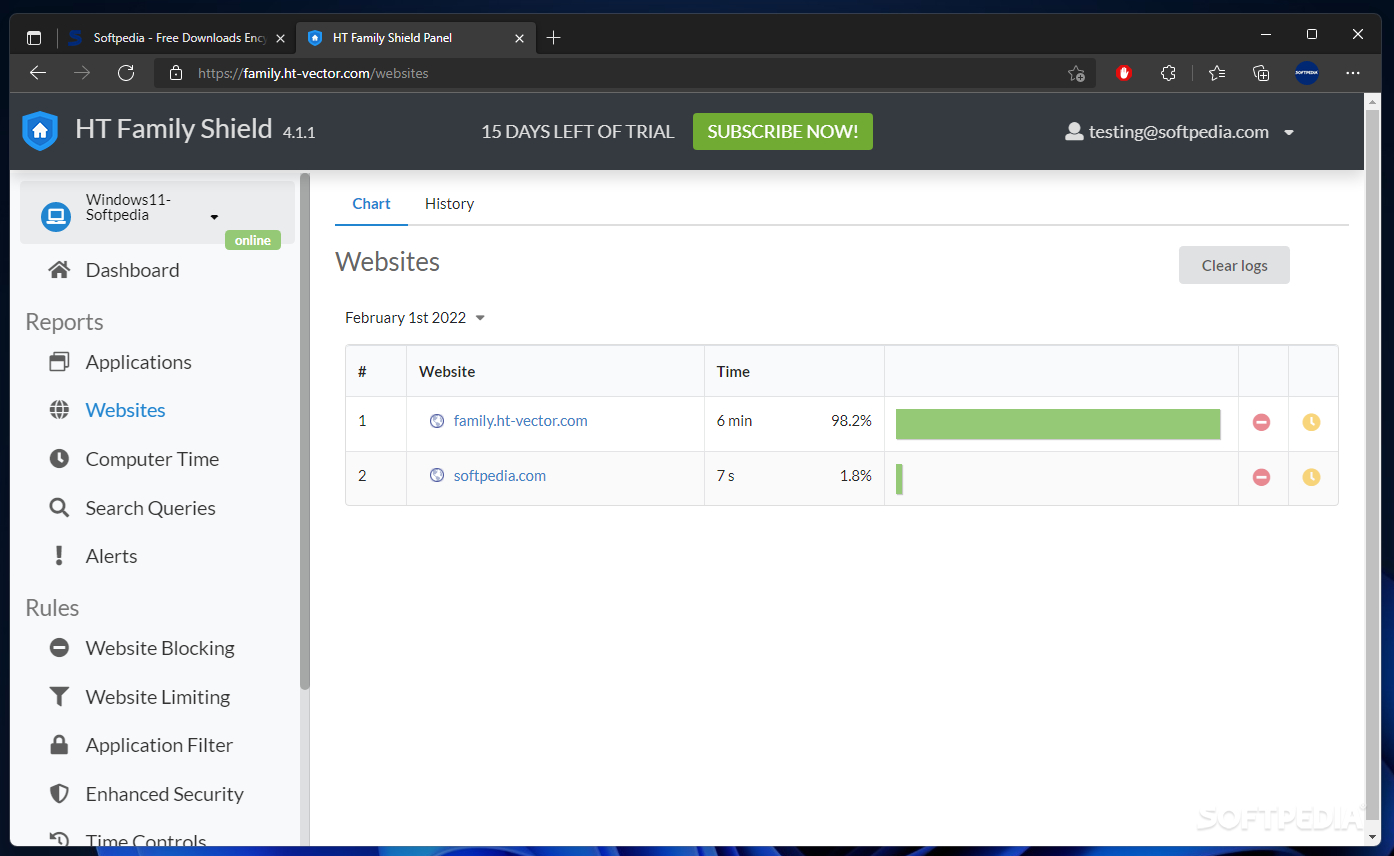
Task: Open the tab actions menu icon
Action: tap(34, 38)
